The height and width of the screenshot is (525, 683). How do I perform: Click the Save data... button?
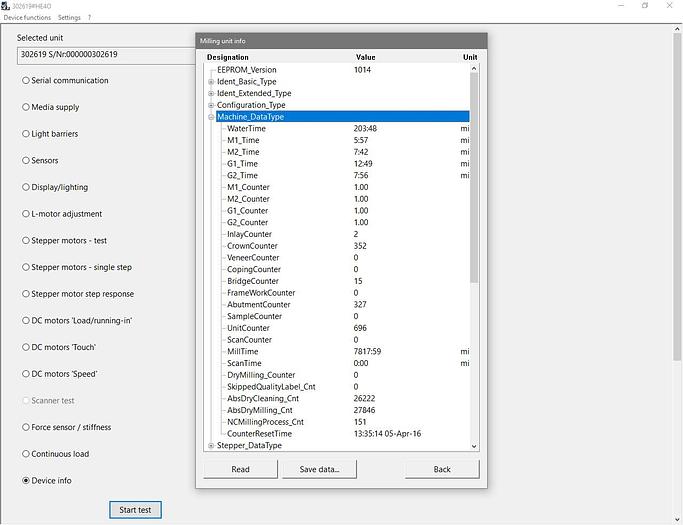[x=320, y=469]
